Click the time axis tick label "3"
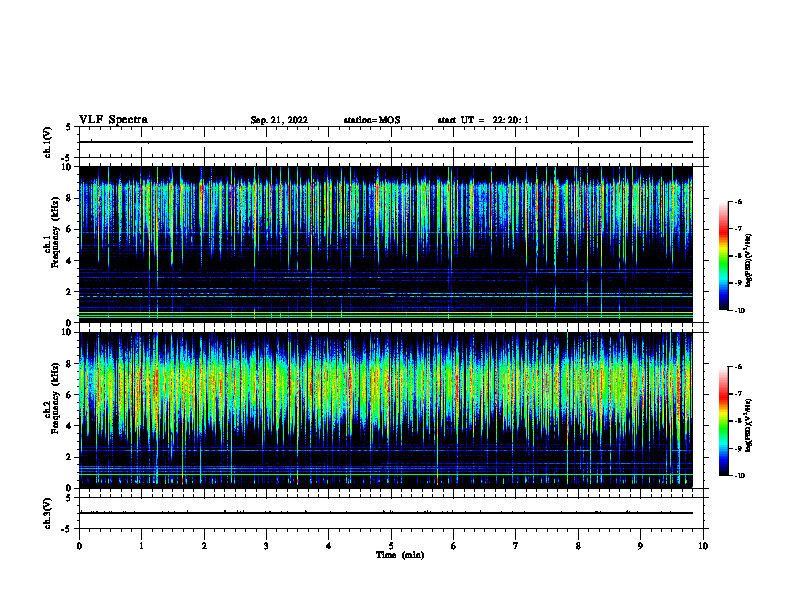Image resolution: width=792 pixels, height=612 pixels. tap(266, 546)
